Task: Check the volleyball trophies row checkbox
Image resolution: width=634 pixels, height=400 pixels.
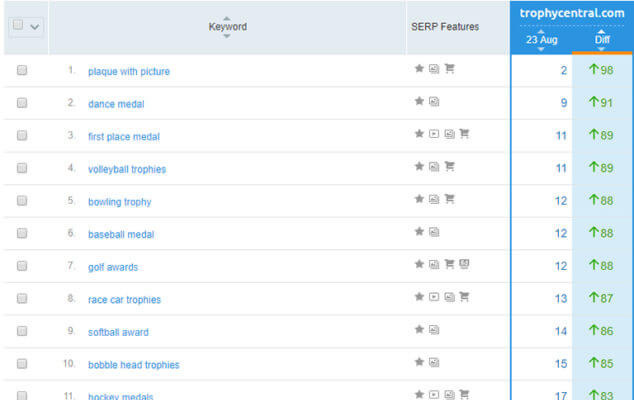Action: (x=22, y=168)
